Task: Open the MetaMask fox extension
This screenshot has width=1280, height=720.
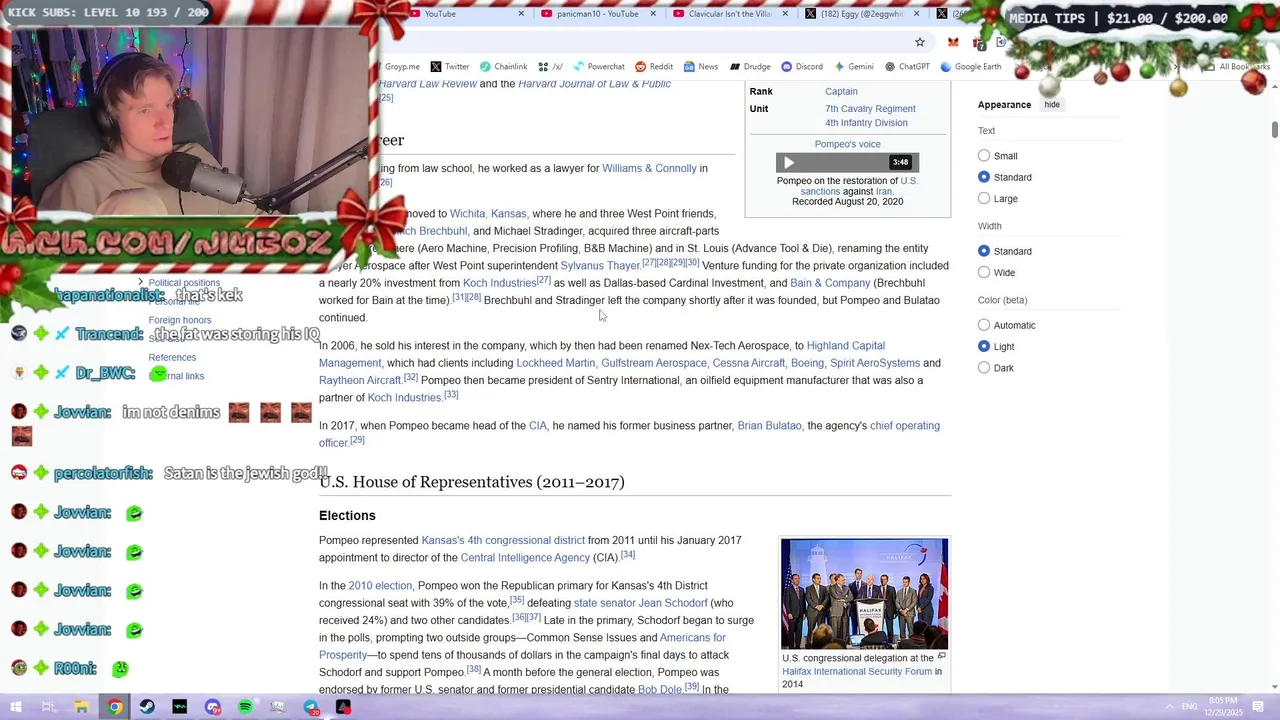Action: (x=953, y=42)
